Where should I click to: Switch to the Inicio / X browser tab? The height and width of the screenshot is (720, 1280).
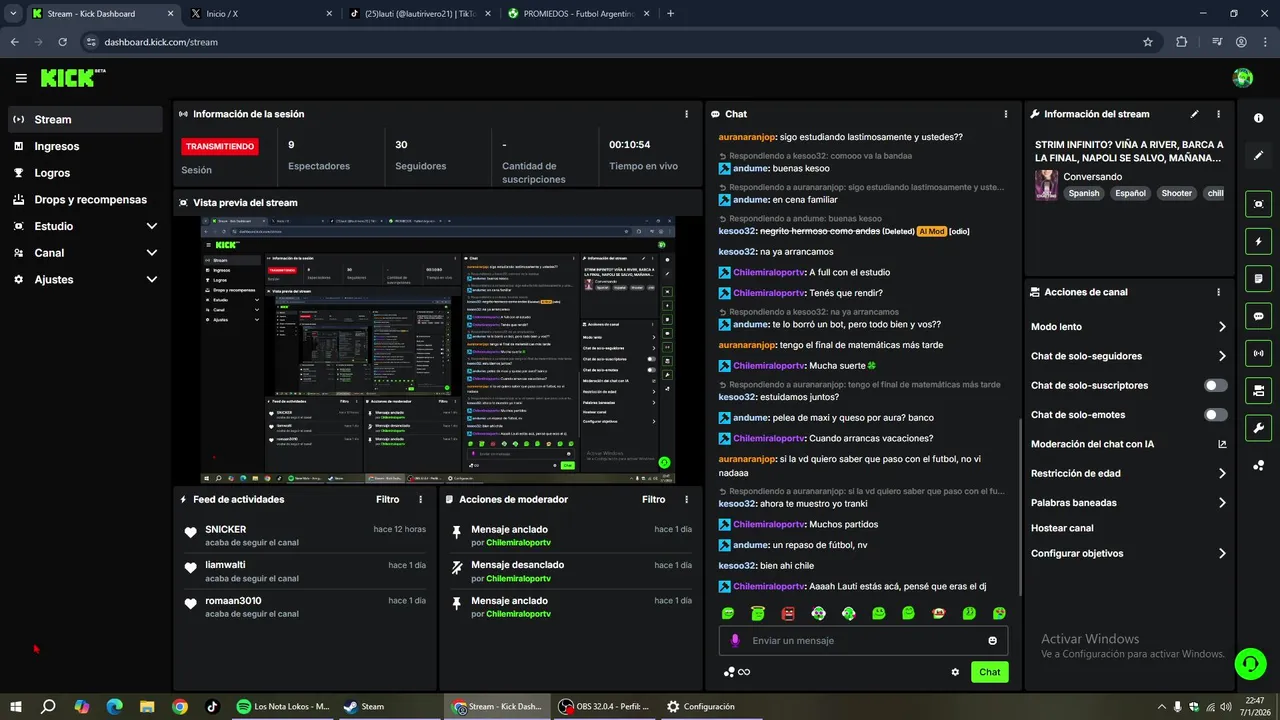[x=262, y=14]
